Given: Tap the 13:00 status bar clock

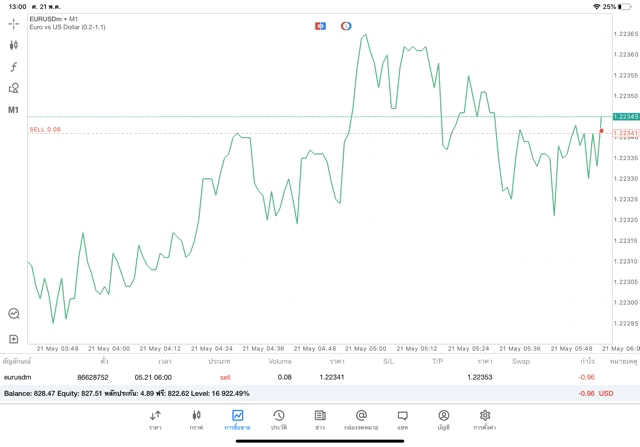Looking at the screenshot, I should (x=18, y=7).
